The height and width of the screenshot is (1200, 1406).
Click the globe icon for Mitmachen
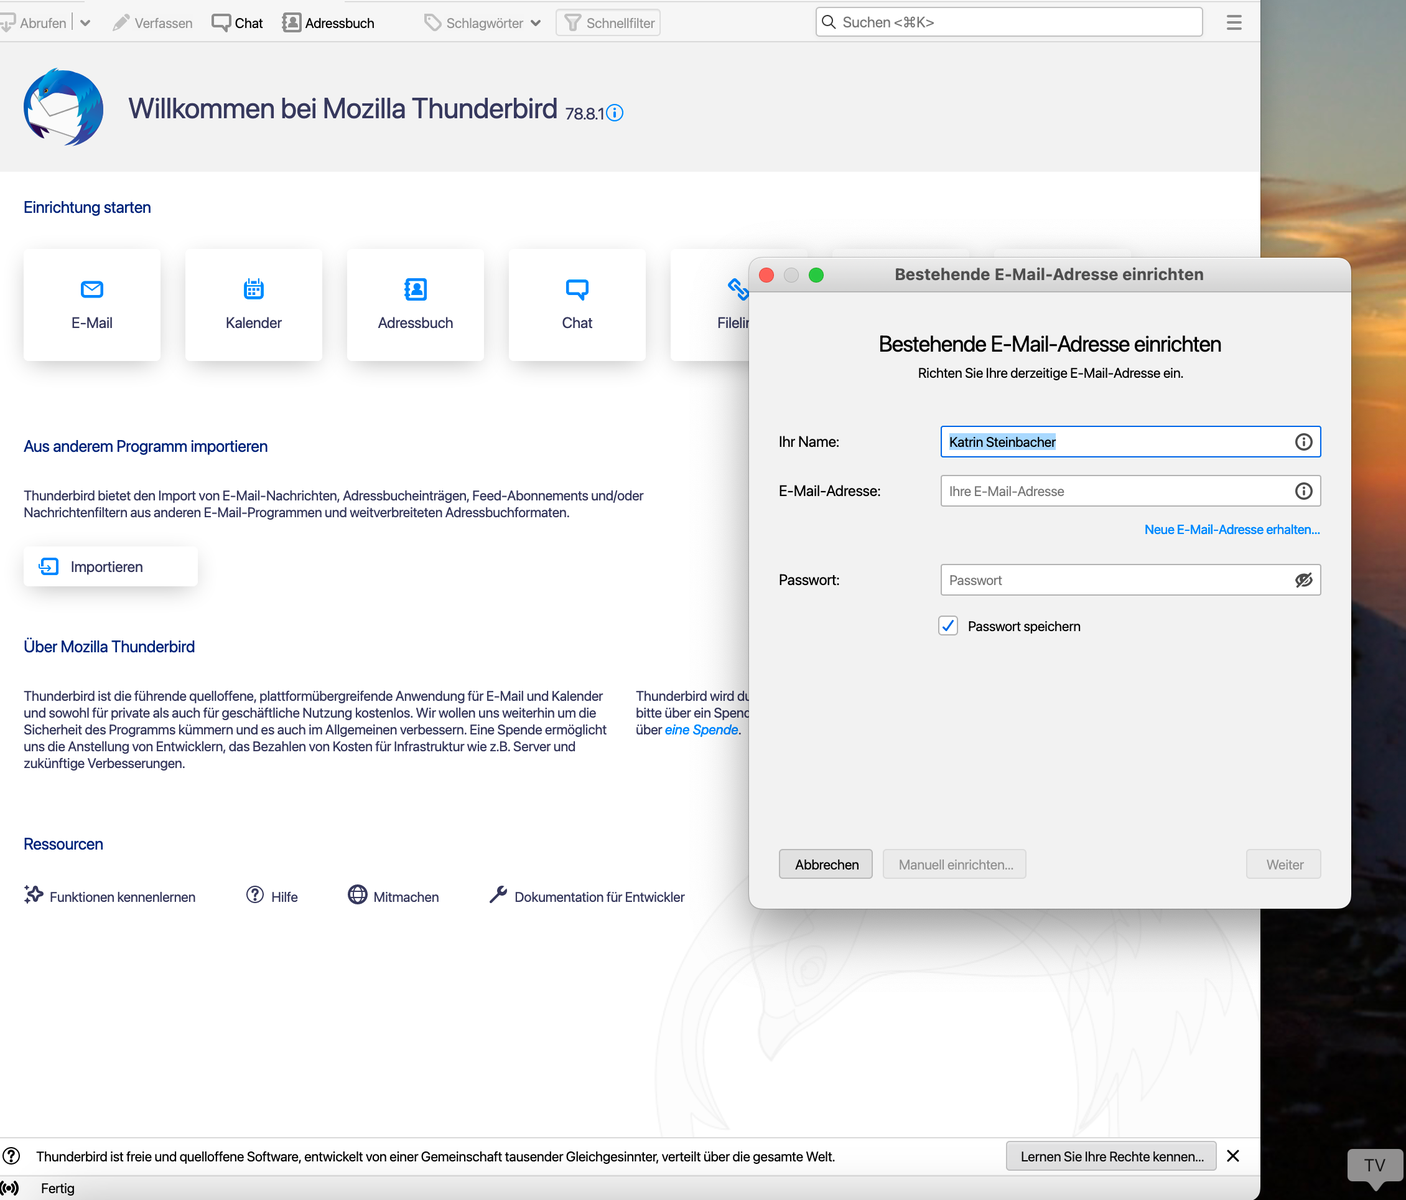click(x=358, y=895)
